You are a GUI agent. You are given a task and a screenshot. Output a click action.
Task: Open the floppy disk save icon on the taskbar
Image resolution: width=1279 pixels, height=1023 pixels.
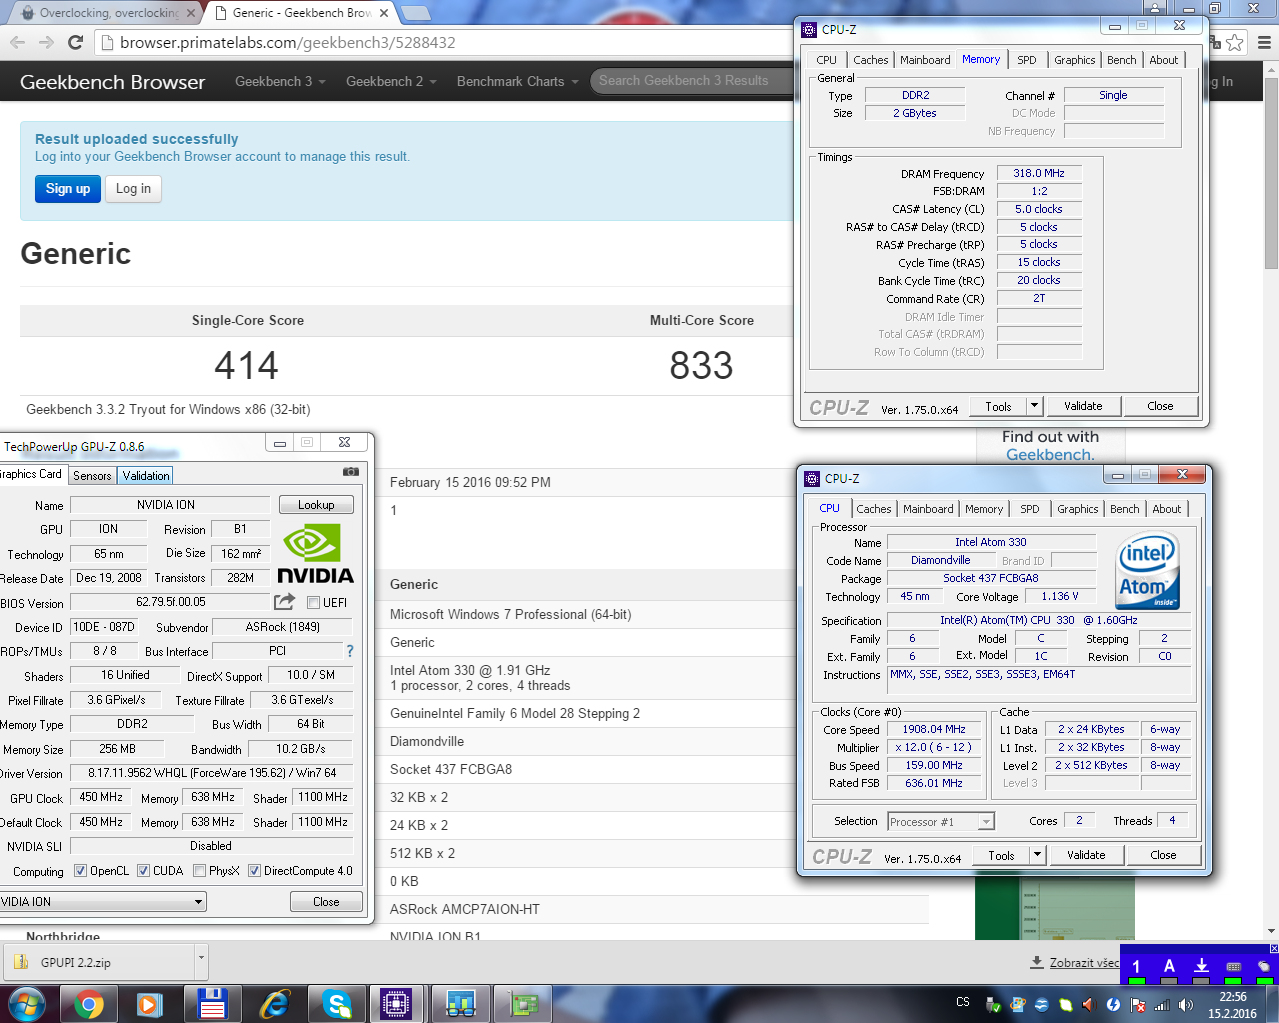(x=212, y=1003)
